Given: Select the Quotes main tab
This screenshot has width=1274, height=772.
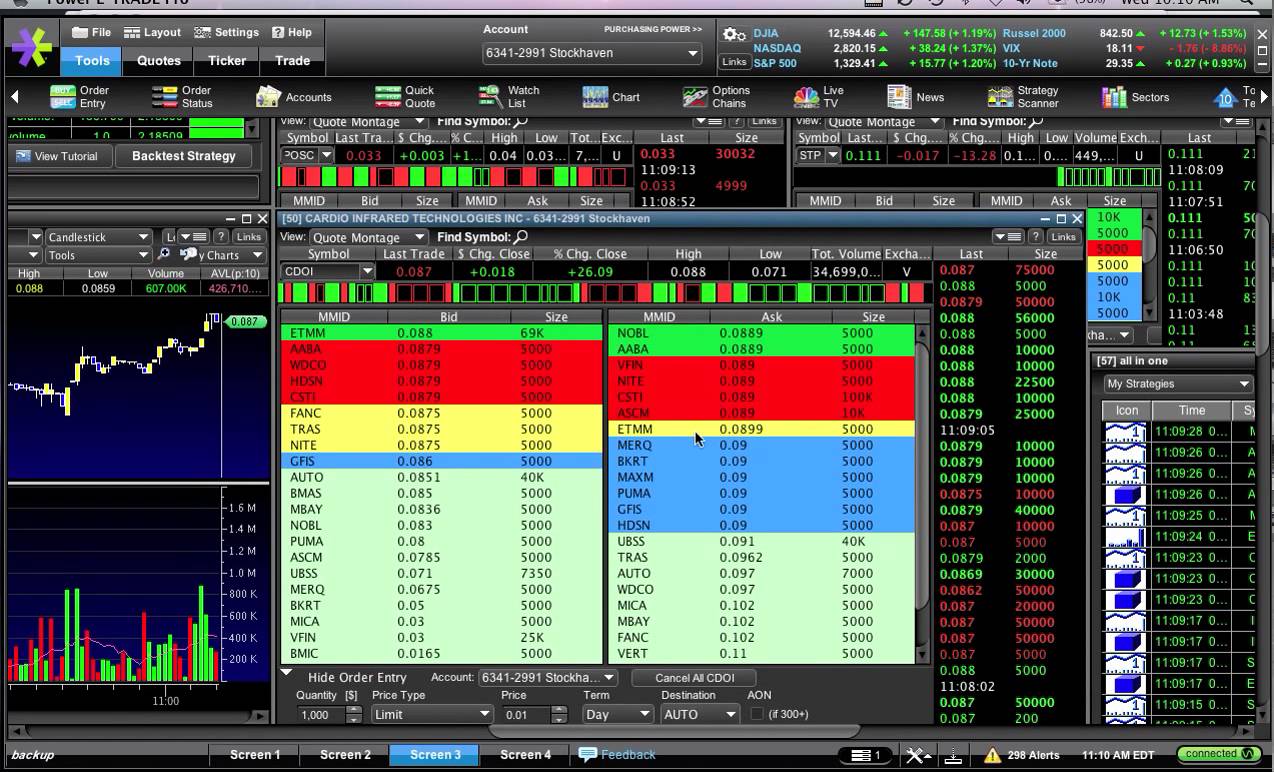Looking at the screenshot, I should coord(159,60).
